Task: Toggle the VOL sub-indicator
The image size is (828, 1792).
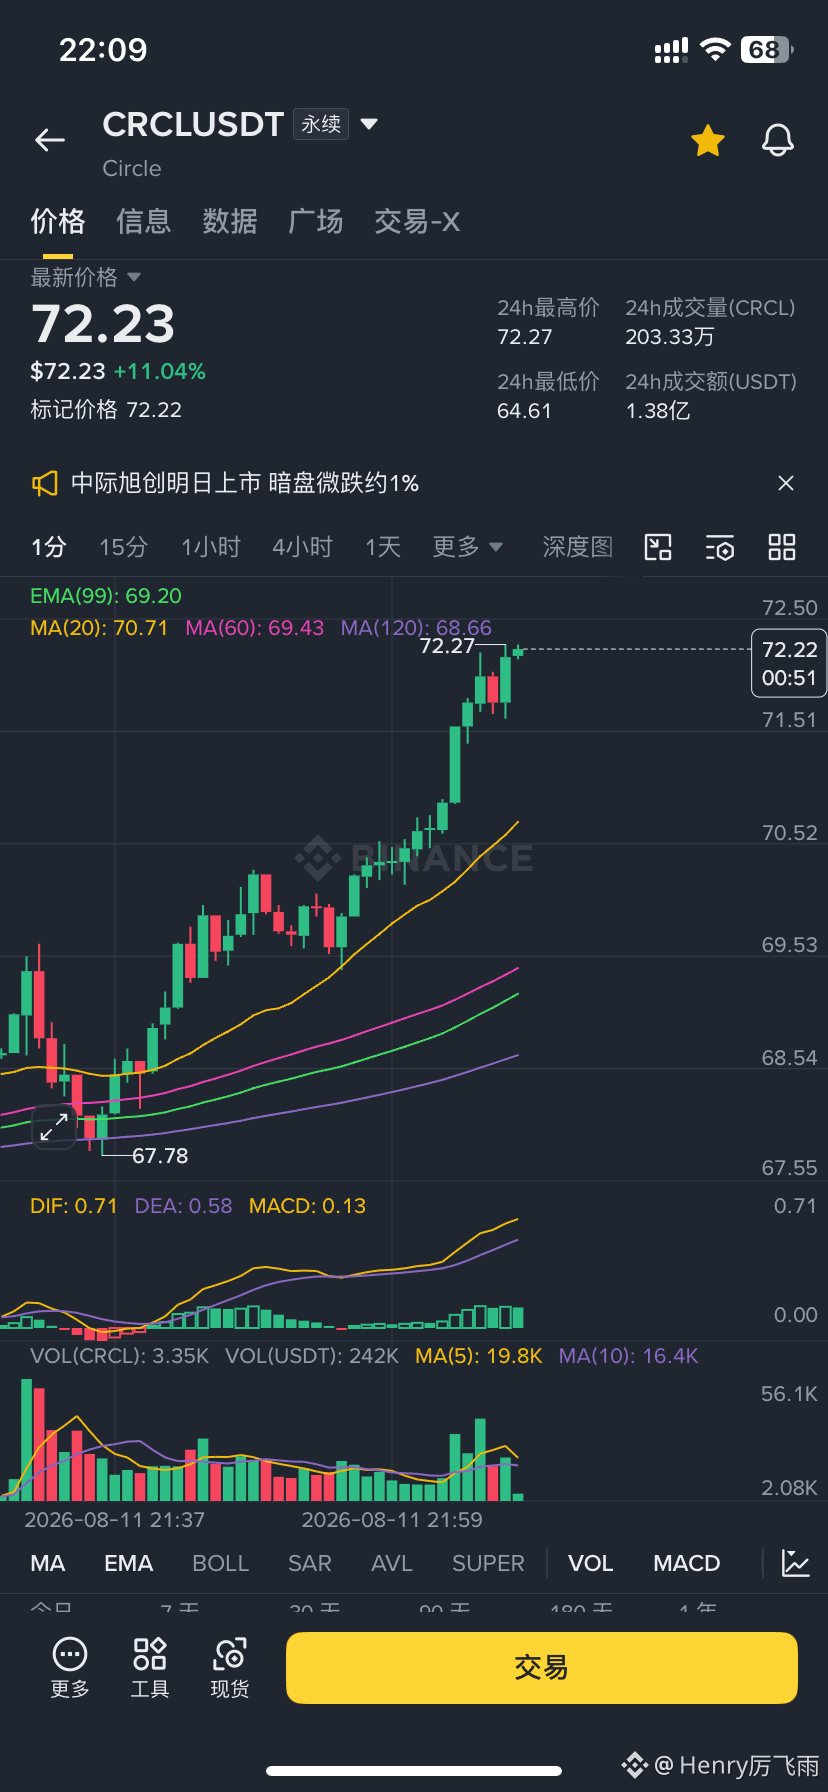Action: (x=591, y=1563)
